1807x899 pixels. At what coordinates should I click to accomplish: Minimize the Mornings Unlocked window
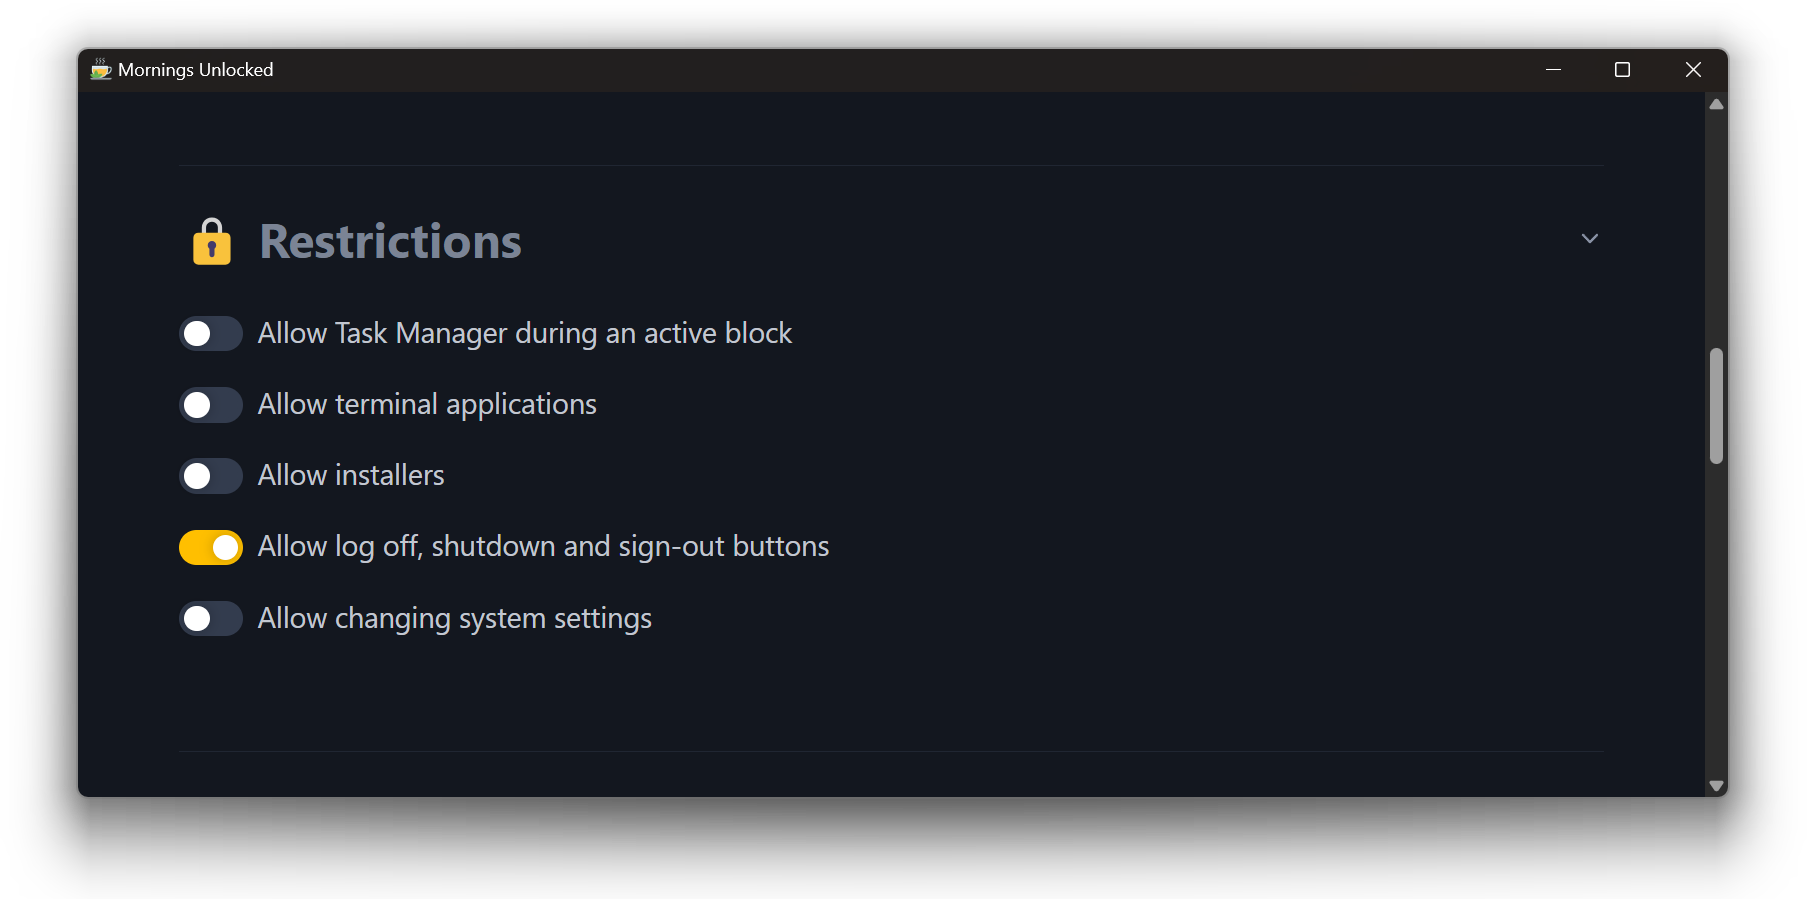[1553, 70]
